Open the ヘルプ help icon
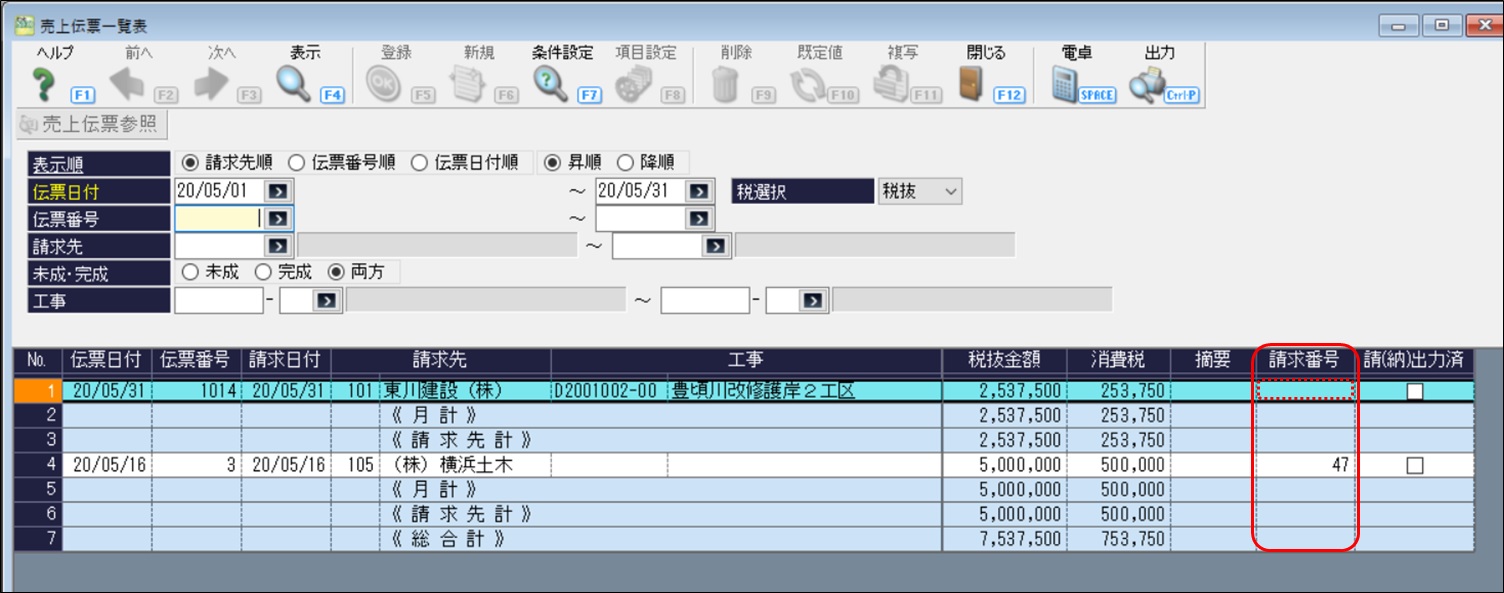 [42, 85]
